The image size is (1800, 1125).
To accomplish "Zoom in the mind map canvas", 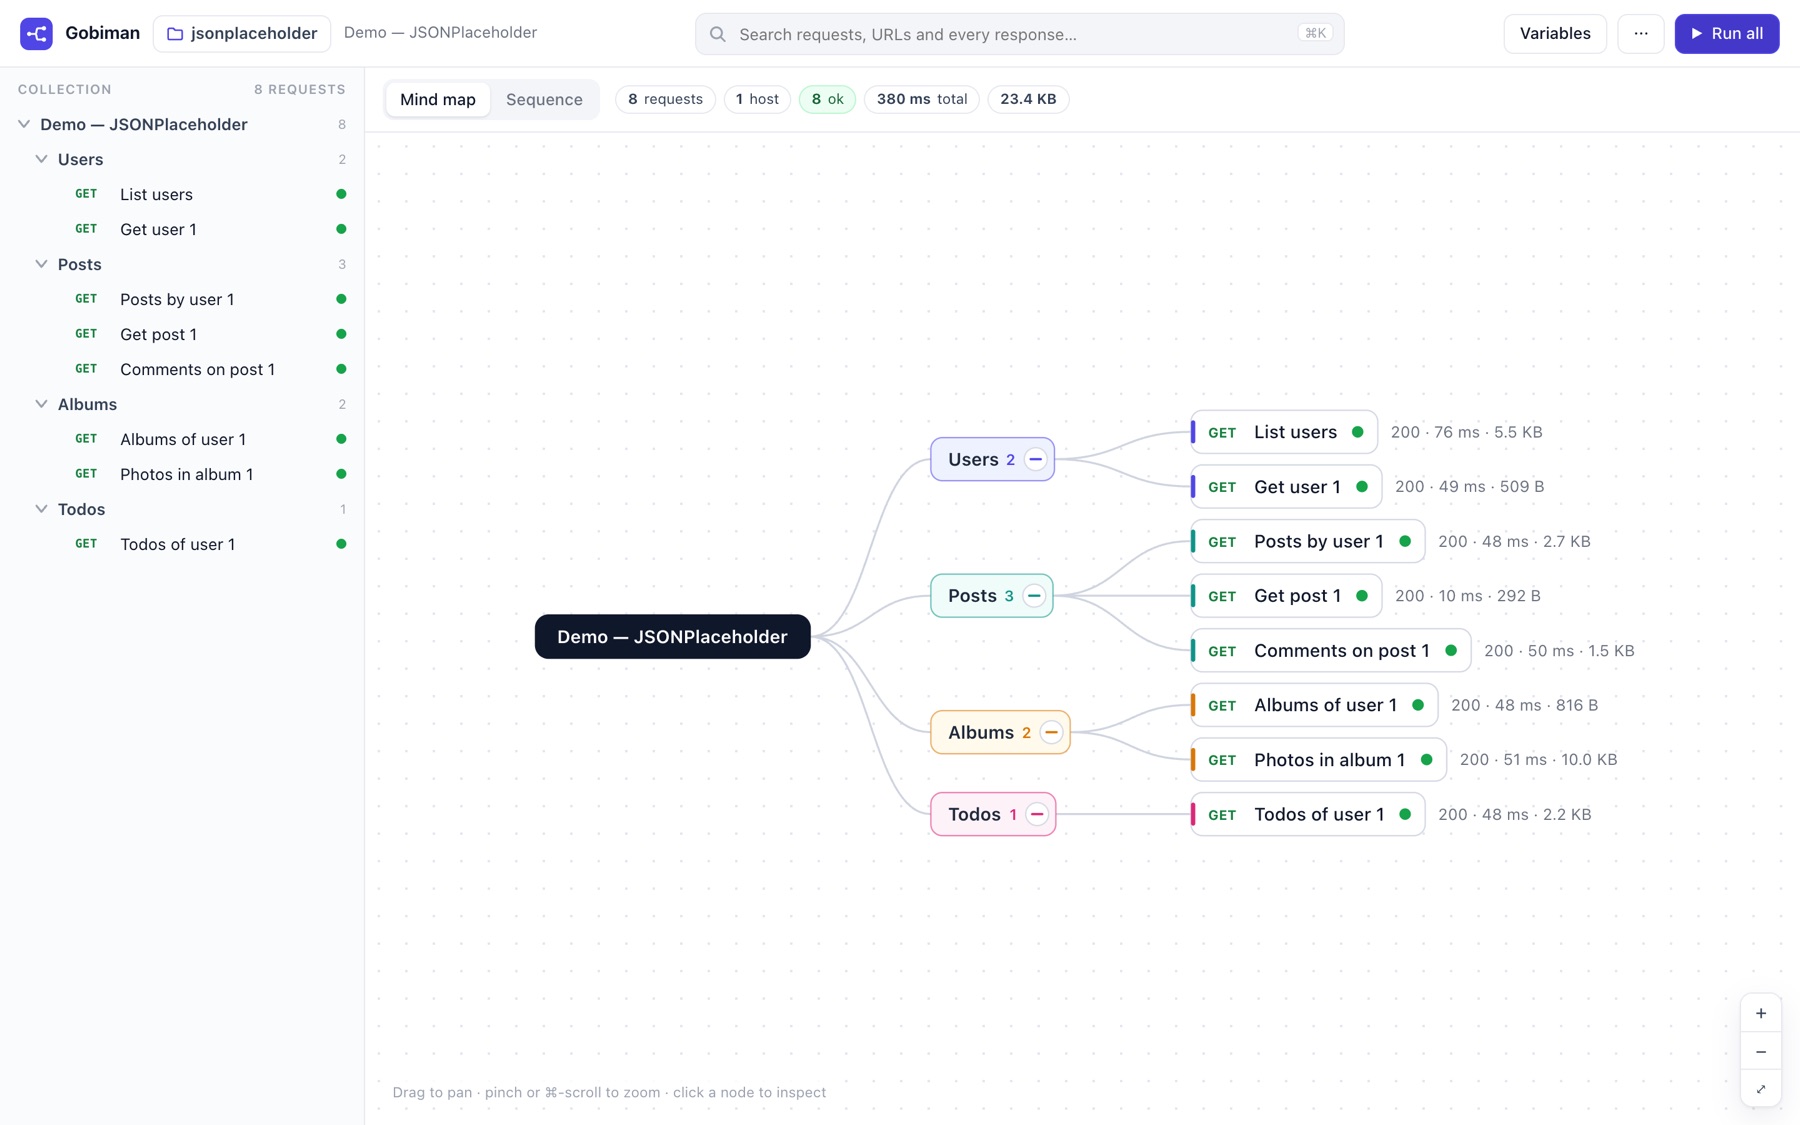I will (1761, 1013).
